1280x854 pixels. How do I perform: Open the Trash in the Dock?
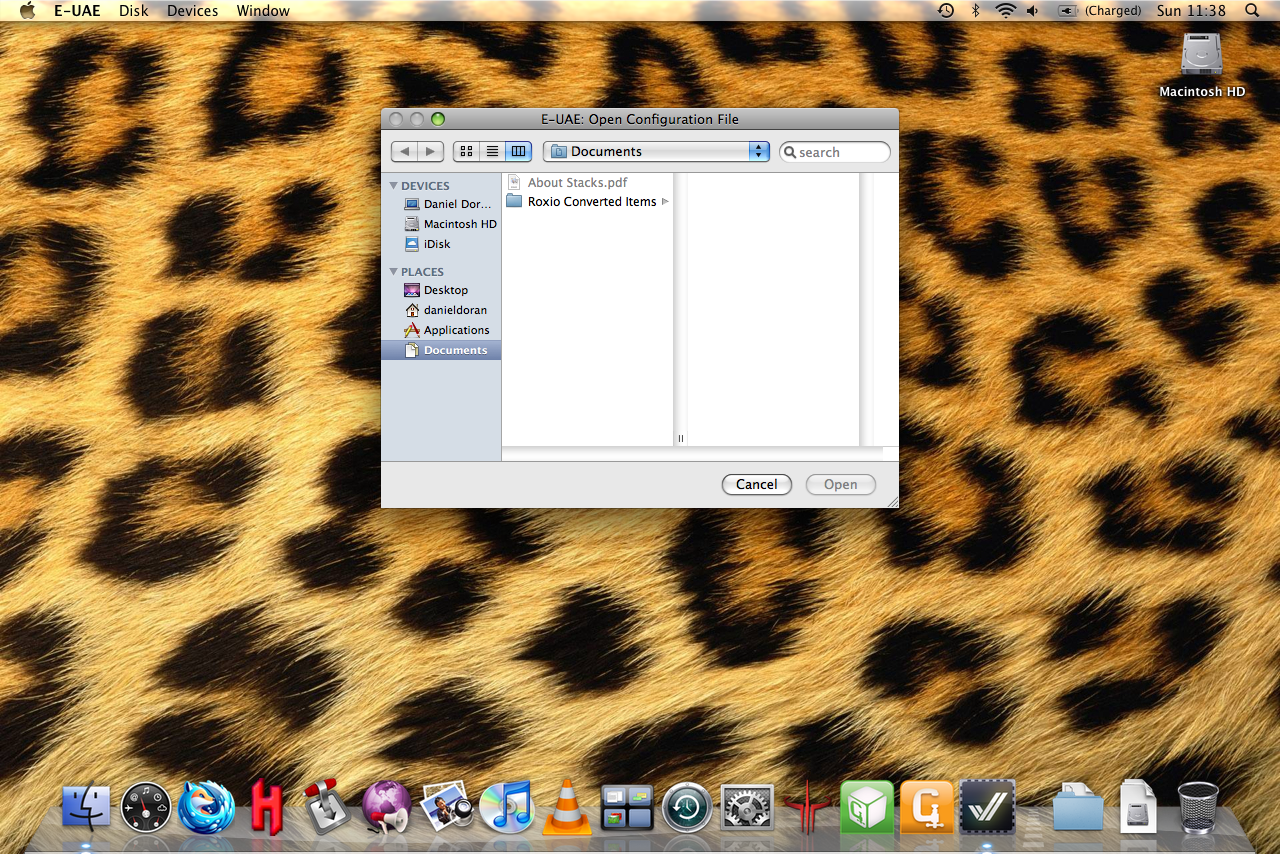tap(1198, 808)
